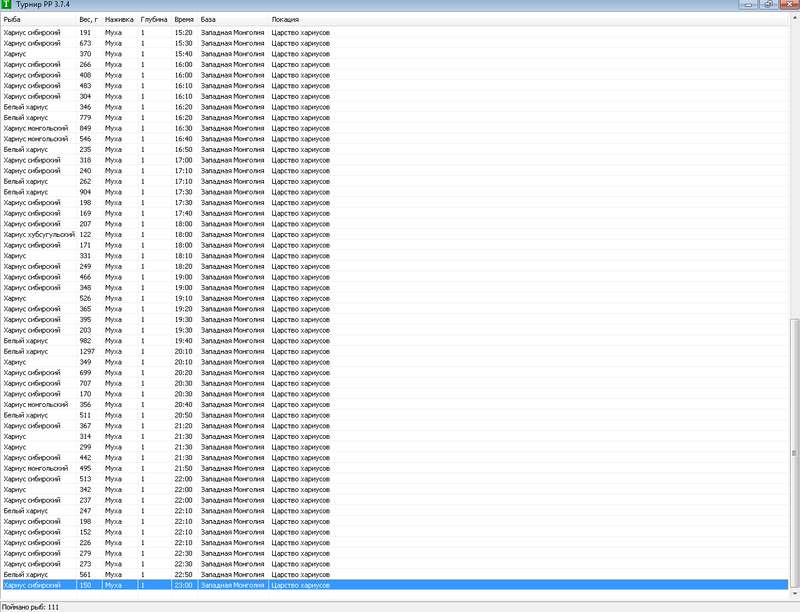Sort by the Наживка column header
The height and width of the screenshot is (612, 800).
(119, 19)
